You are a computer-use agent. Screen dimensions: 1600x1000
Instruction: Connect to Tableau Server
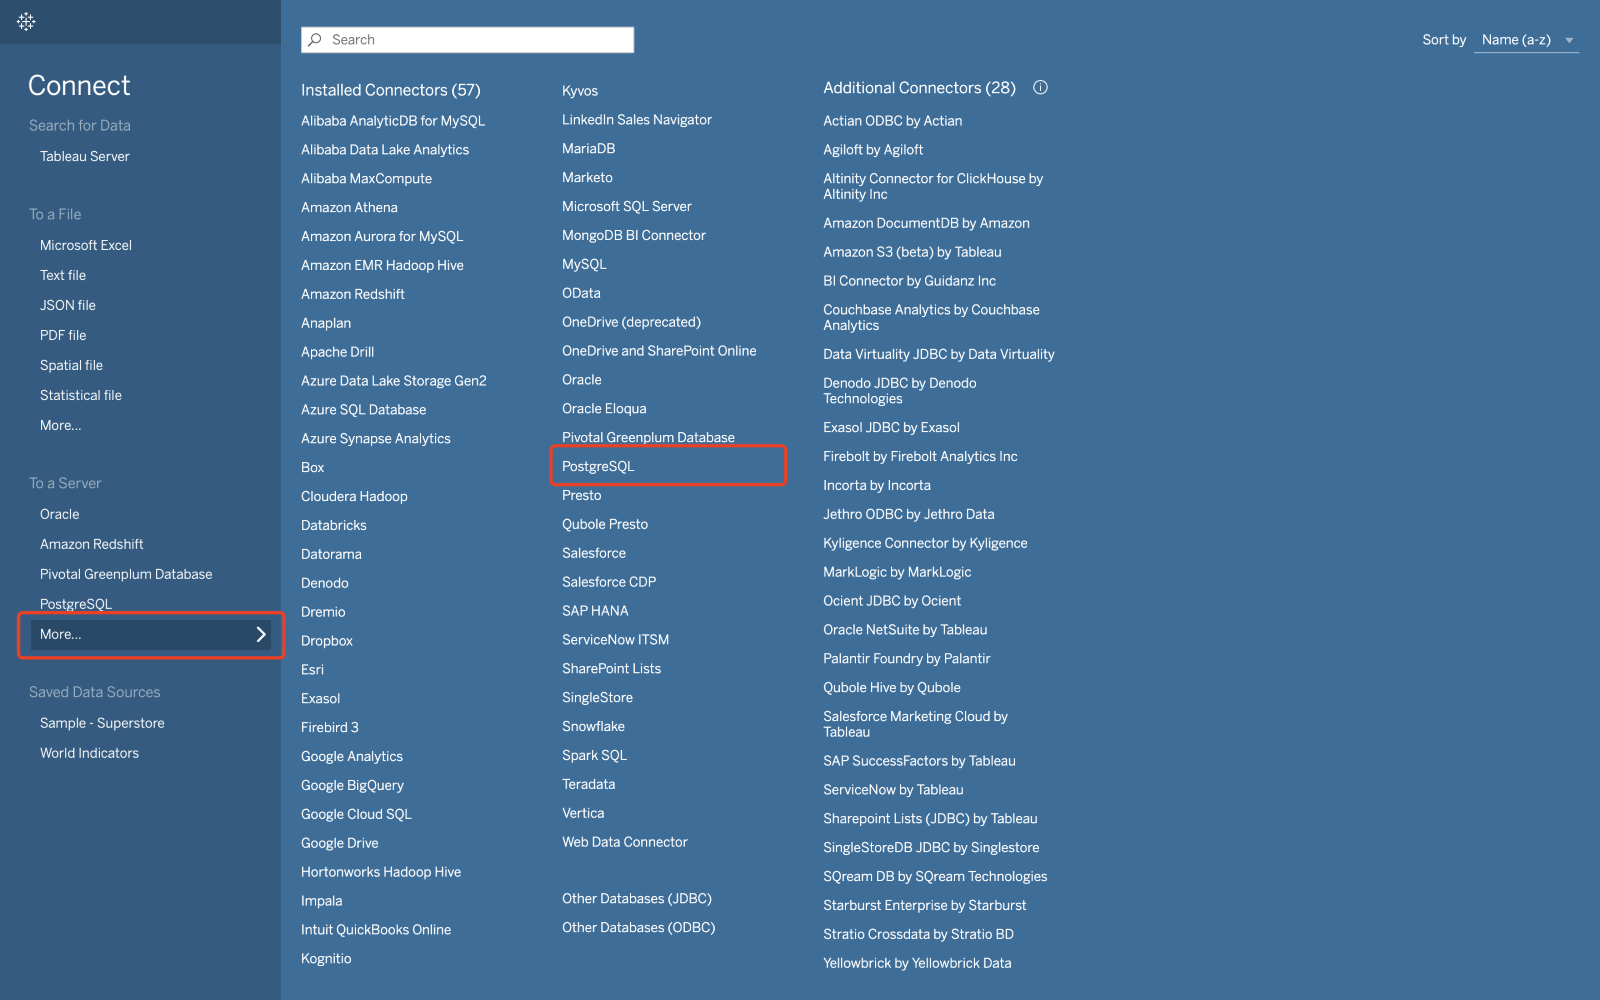coord(85,156)
